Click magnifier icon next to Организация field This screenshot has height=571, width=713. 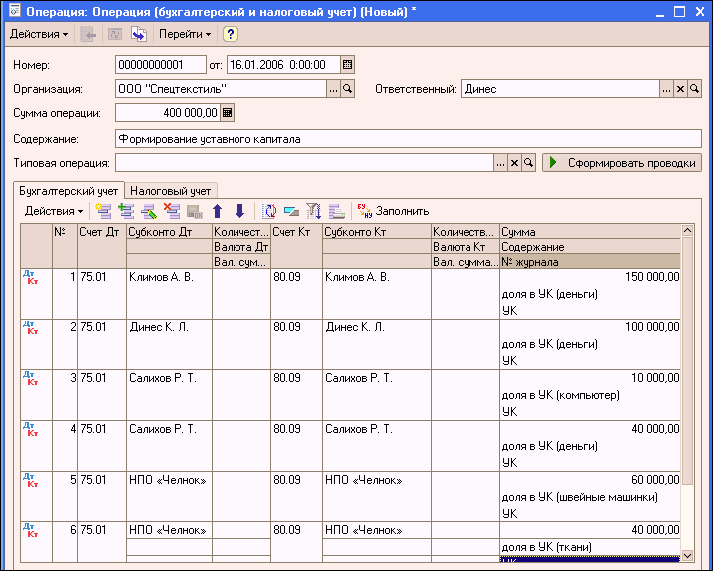click(348, 89)
